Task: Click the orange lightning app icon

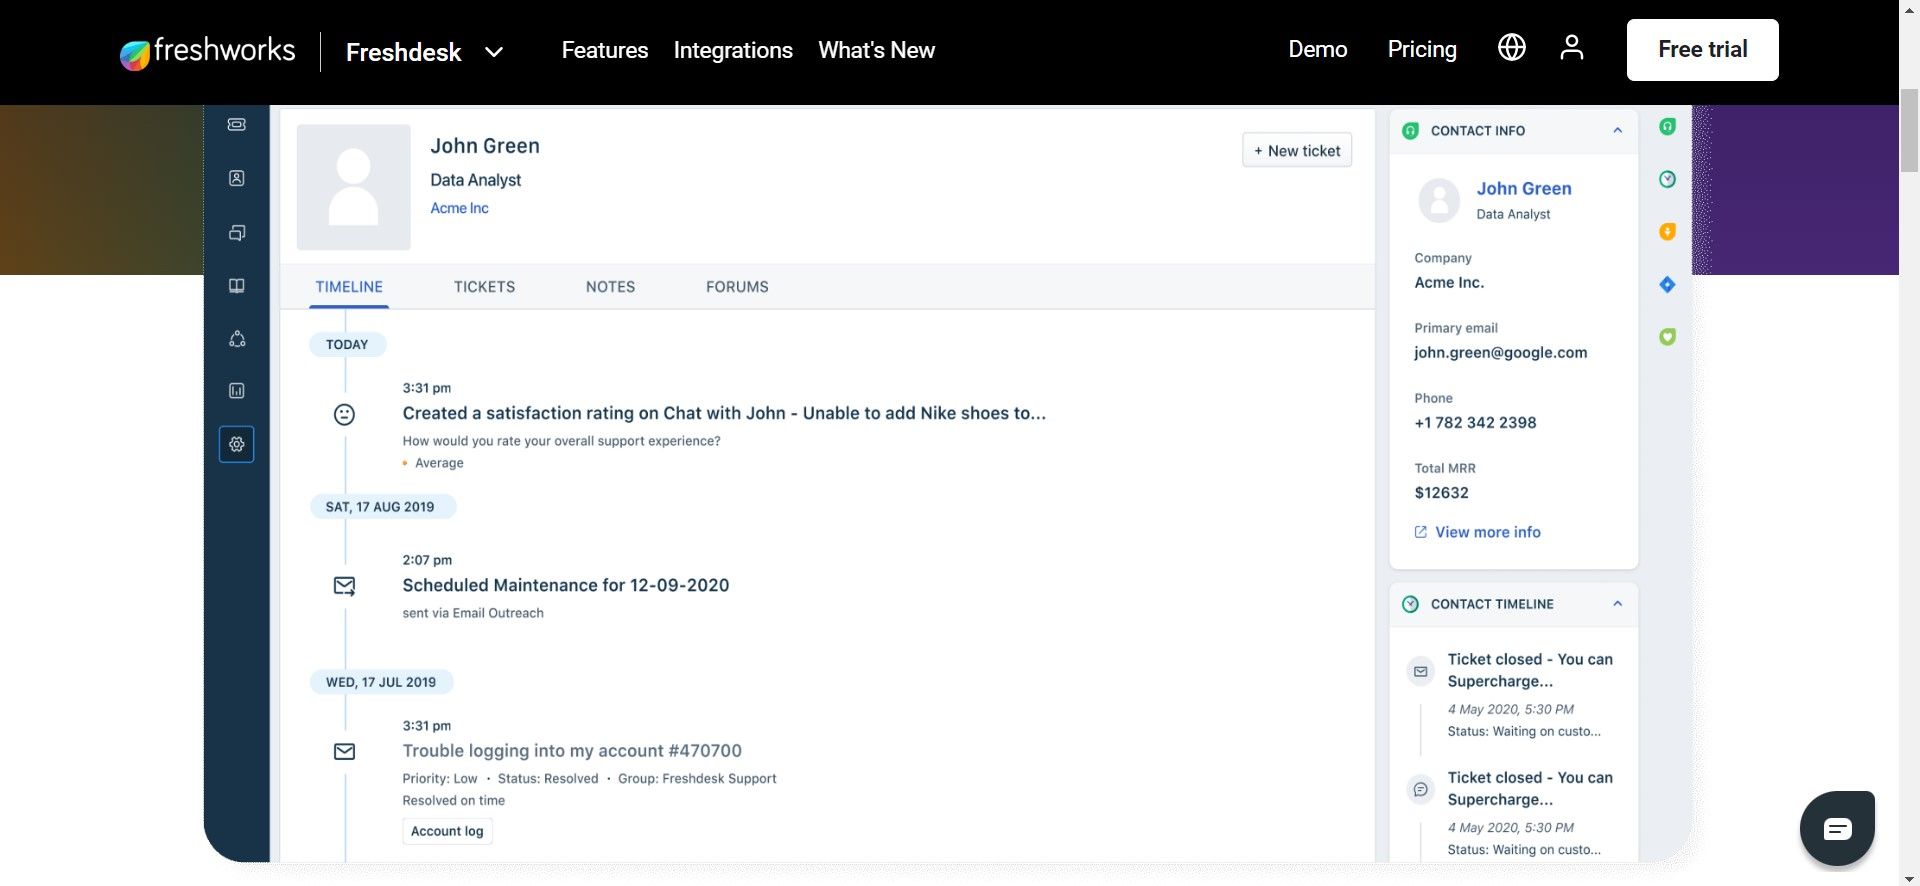Action: [x=1667, y=232]
